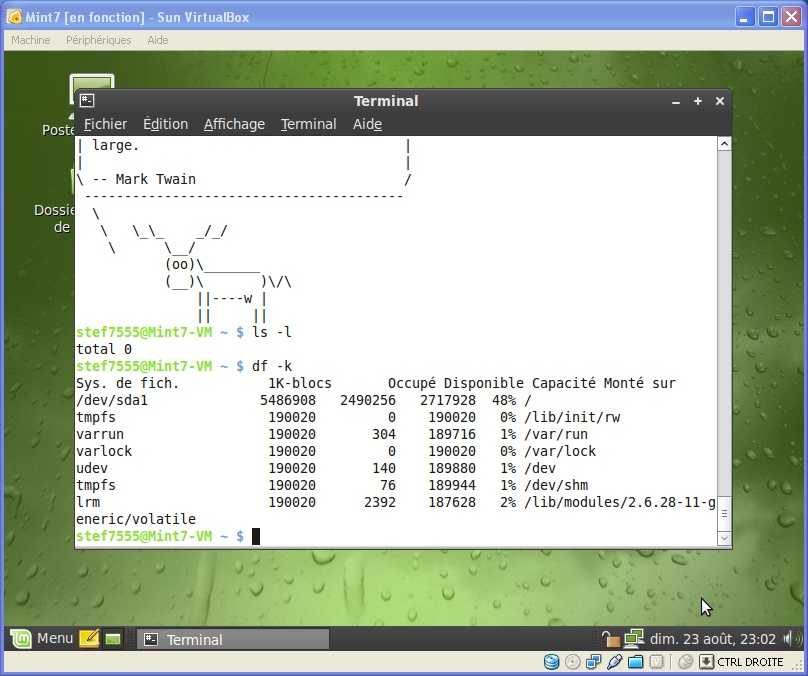Click the CTRL DROITE host key label
Image resolution: width=808 pixels, height=676 pixels.
[x=750, y=662]
